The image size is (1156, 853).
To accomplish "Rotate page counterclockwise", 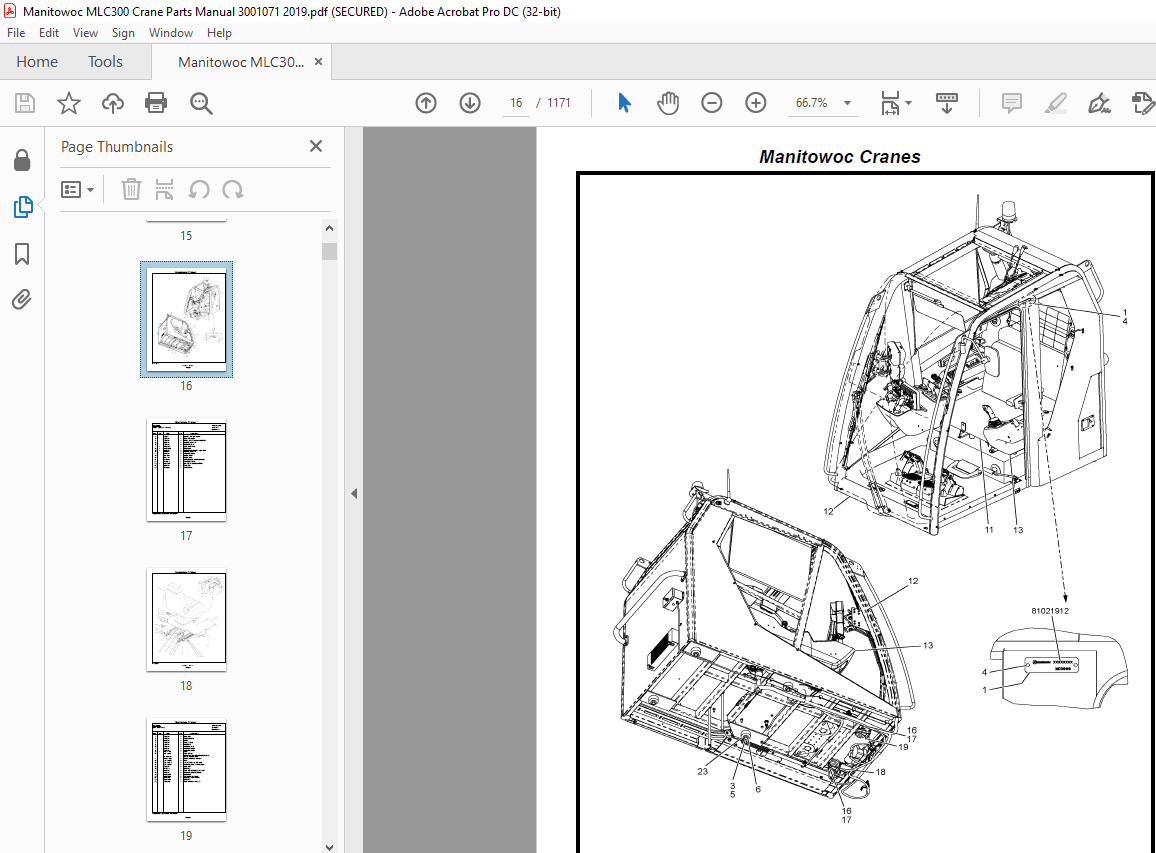I will [199, 189].
